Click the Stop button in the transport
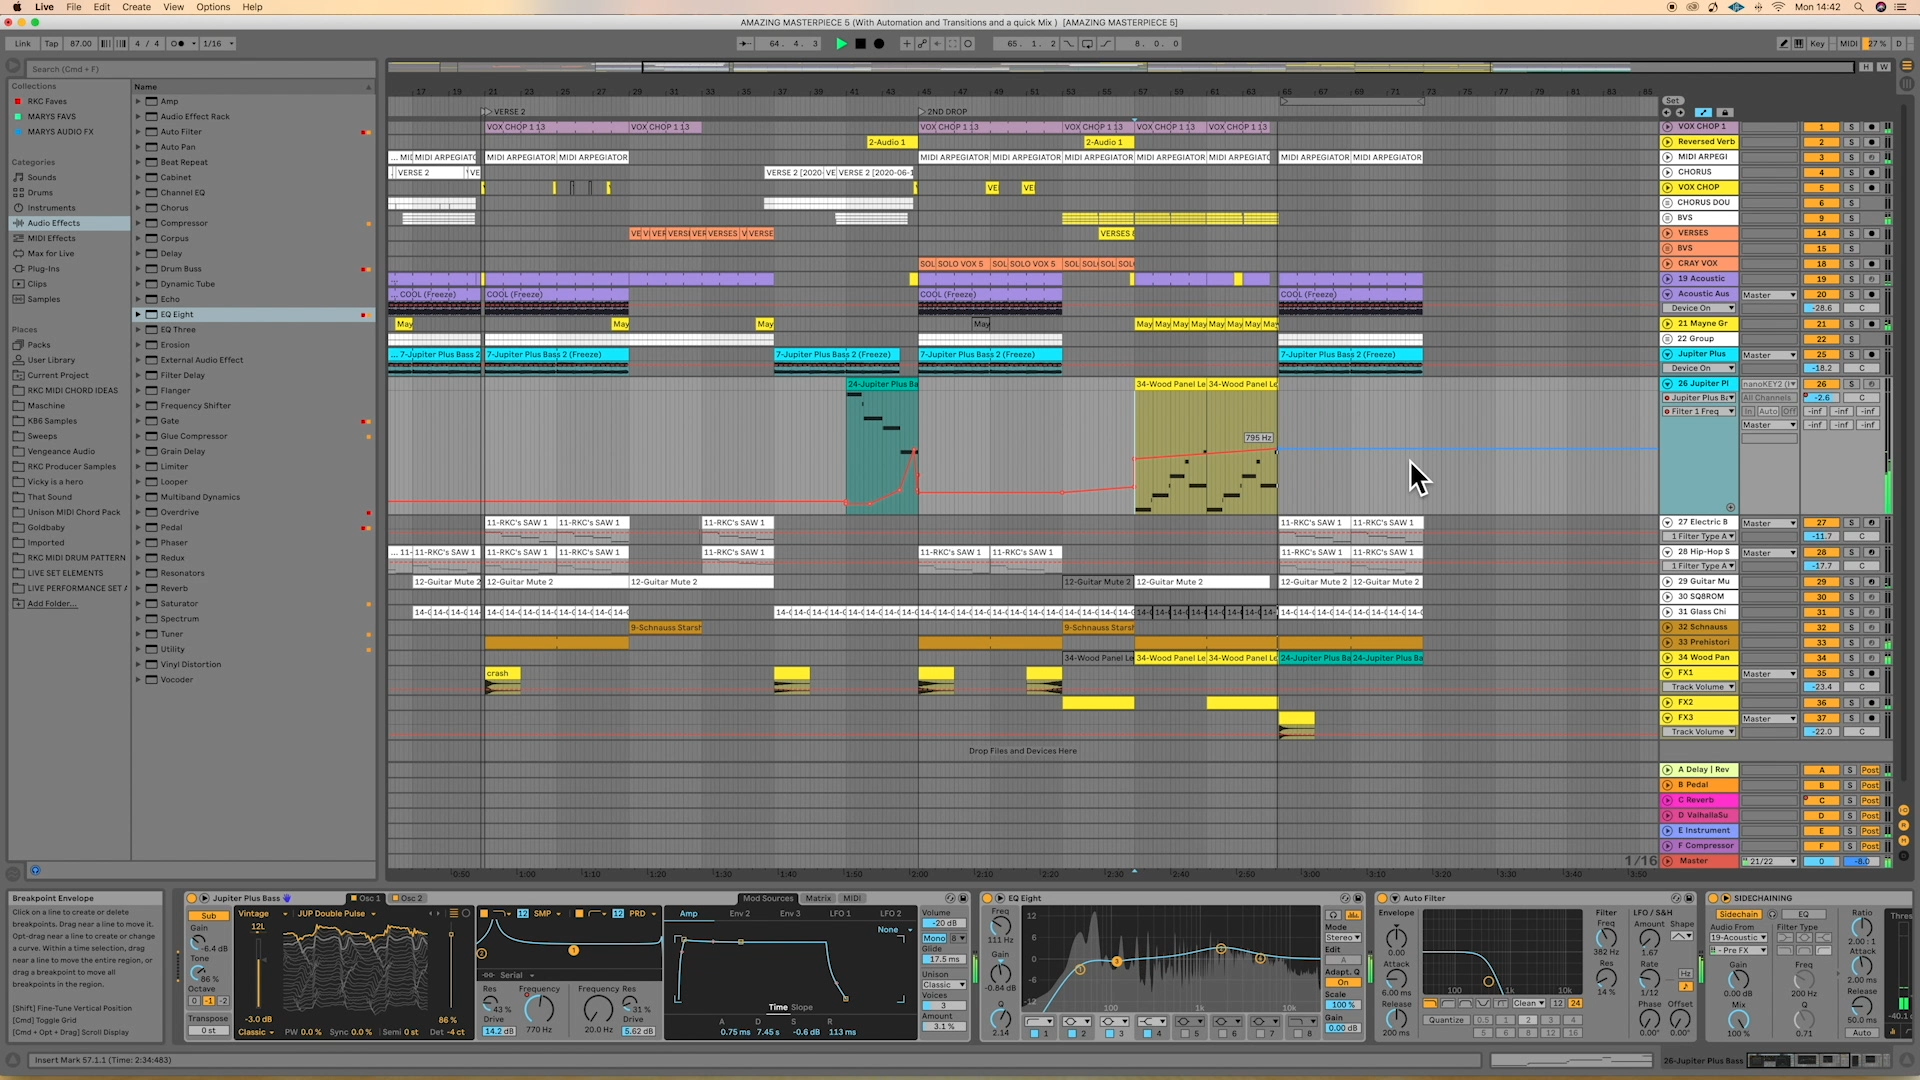 (x=860, y=44)
